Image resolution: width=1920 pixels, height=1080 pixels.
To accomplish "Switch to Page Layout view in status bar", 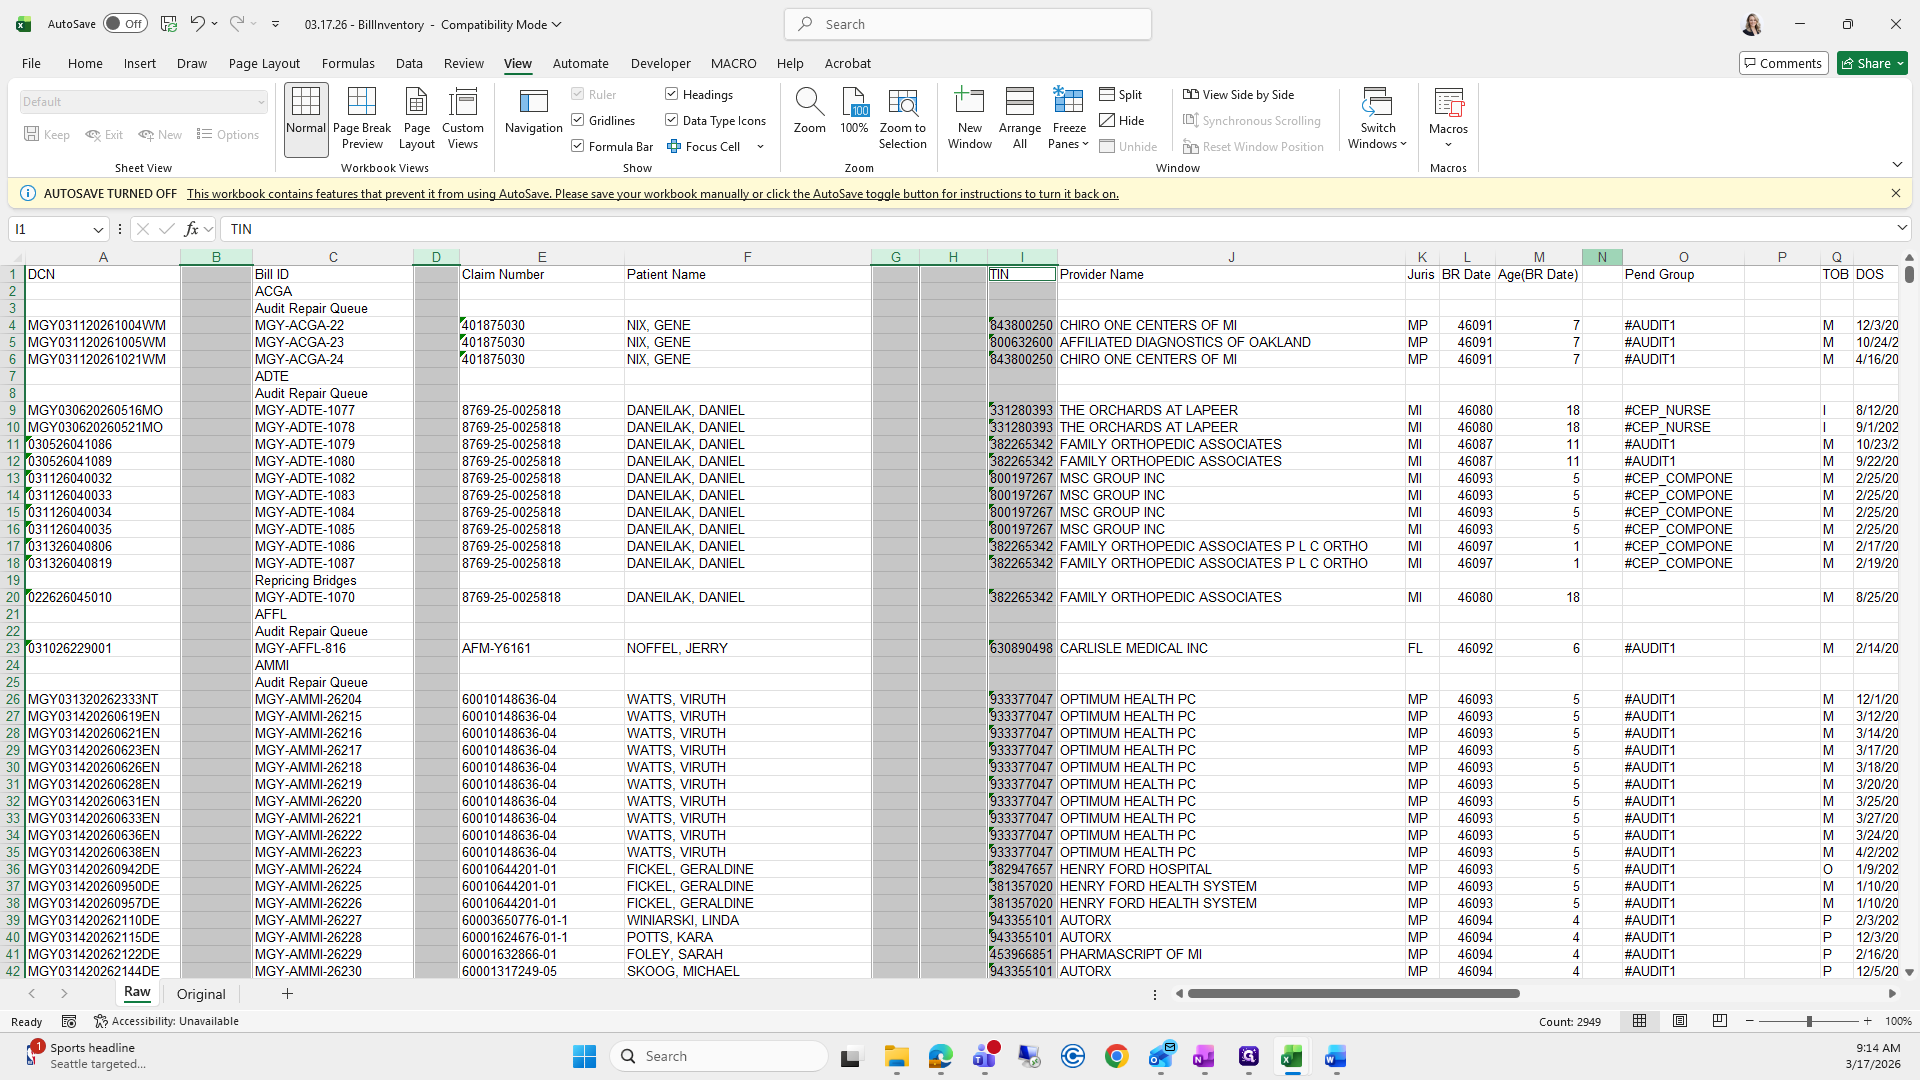I will click(1680, 1021).
